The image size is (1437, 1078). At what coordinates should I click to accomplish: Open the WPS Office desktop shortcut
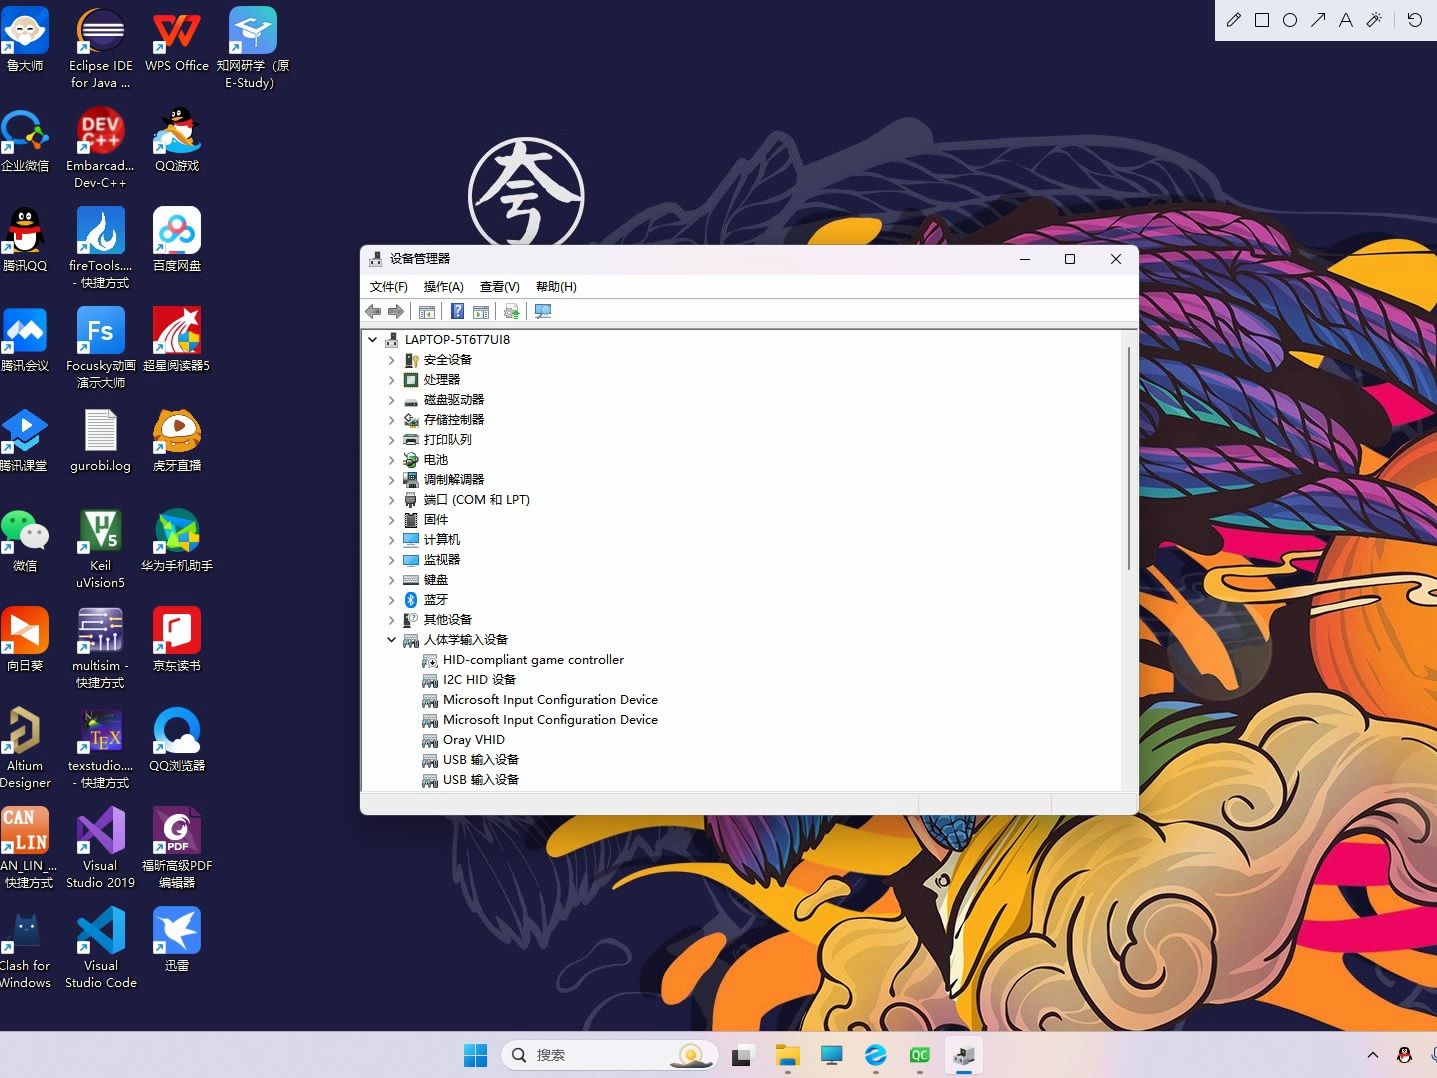pos(177,40)
